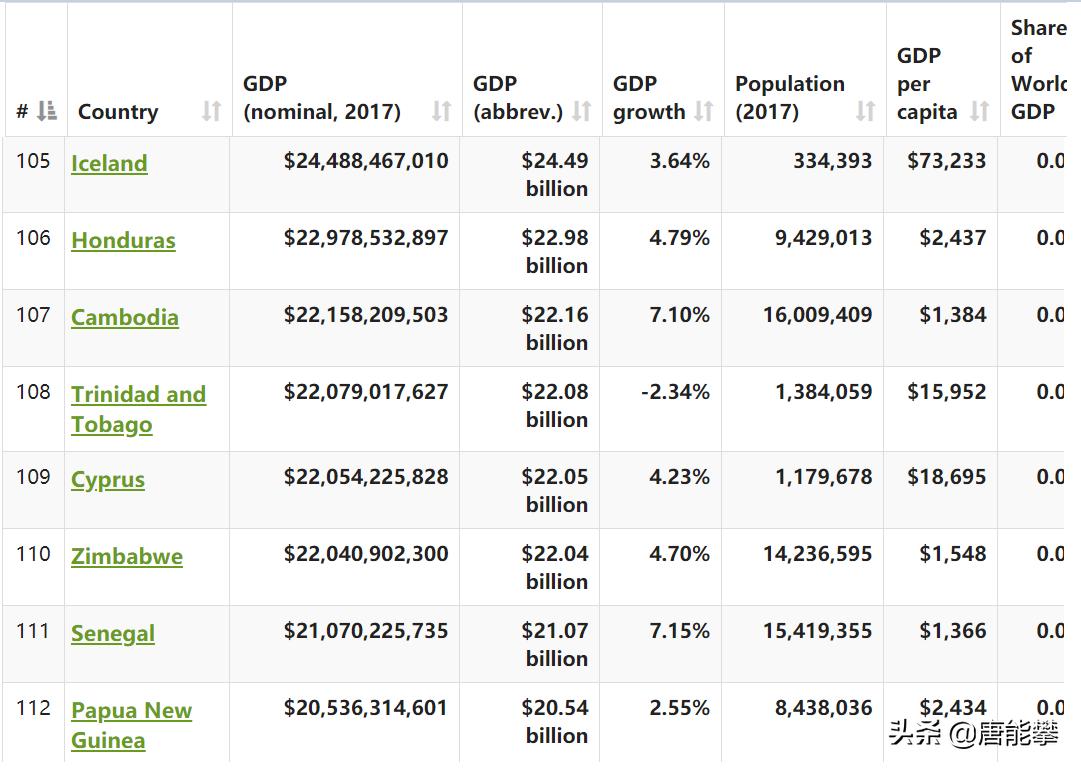Sort by GDP (nominal, 2017) using its sort icon
Screen dimensions: 1081x769
tap(440, 112)
